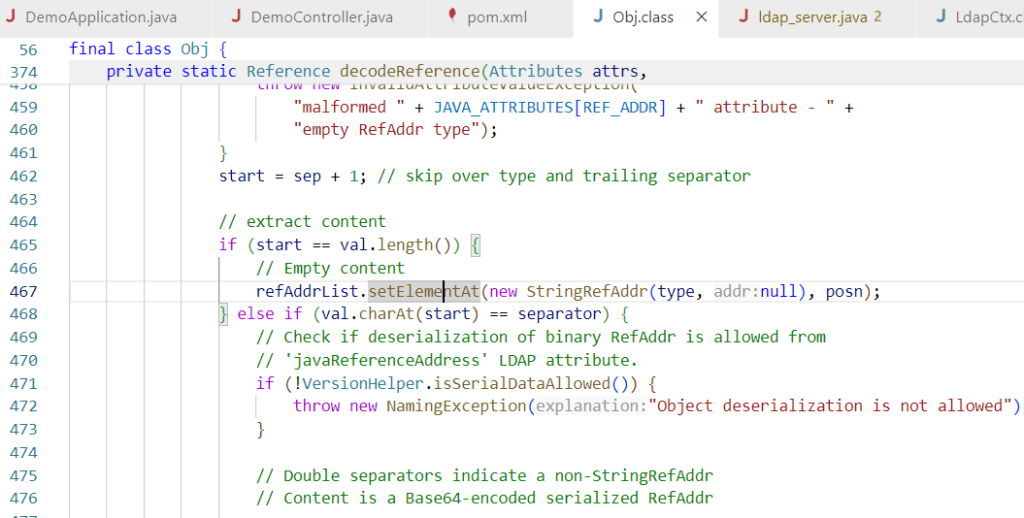Click the setElementAt method call

[x=424, y=291]
